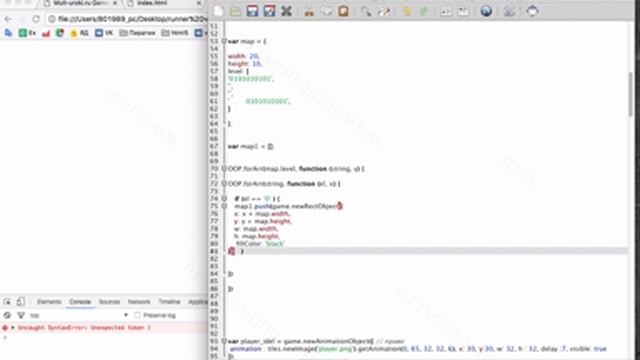Open the Network DevTools tab
Viewport: 640px width, 360px height.
[x=139, y=302]
